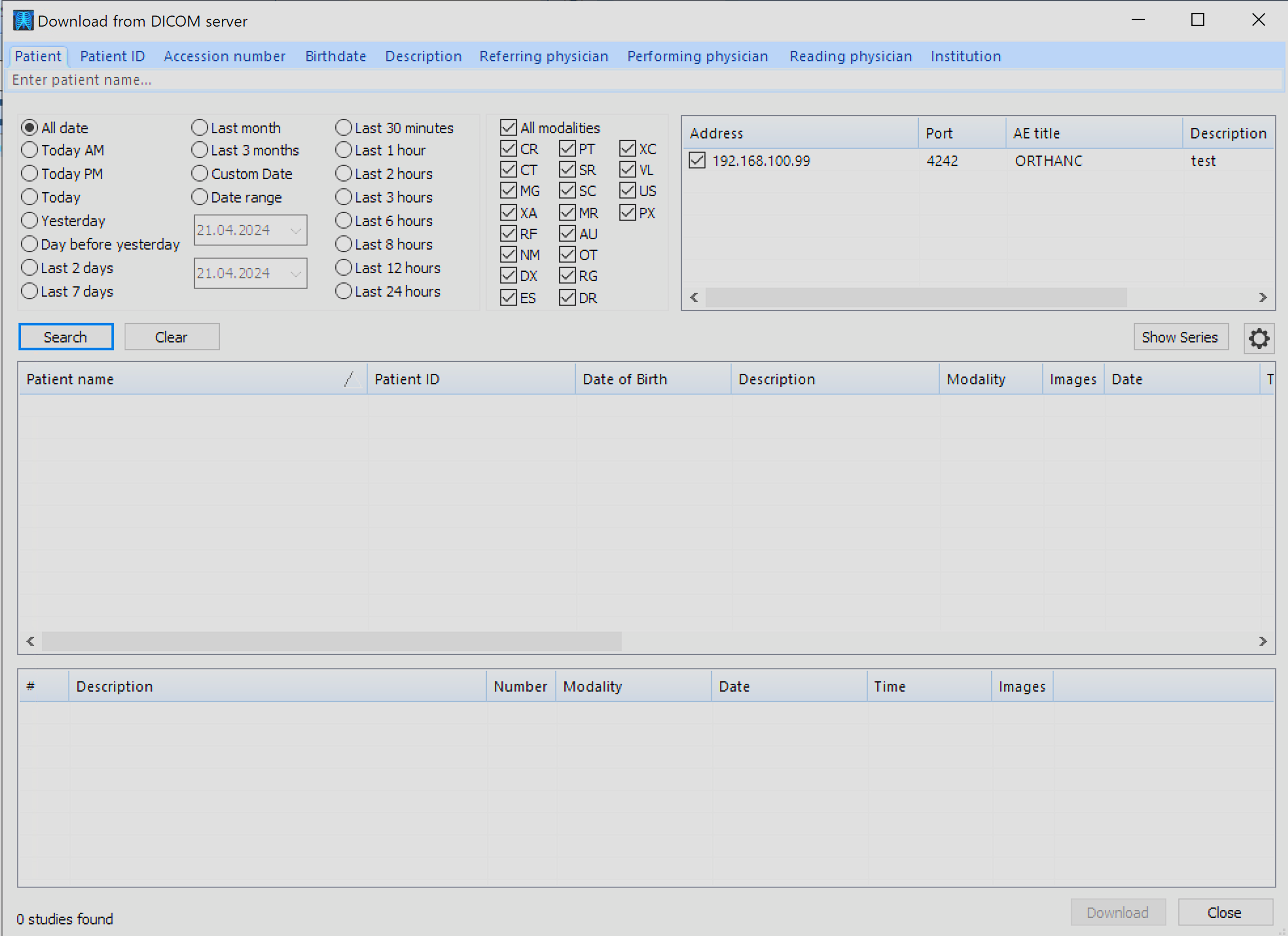Open the Reading physician tab
This screenshot has width=1288, height=936.
[x=851, y=56]
